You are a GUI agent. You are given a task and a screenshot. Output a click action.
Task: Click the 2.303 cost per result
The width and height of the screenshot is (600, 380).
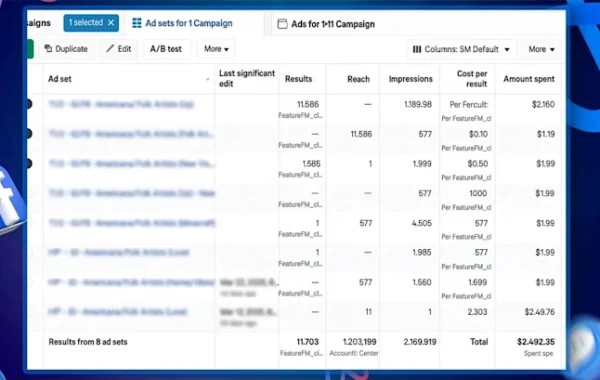(x=477, y=312)
